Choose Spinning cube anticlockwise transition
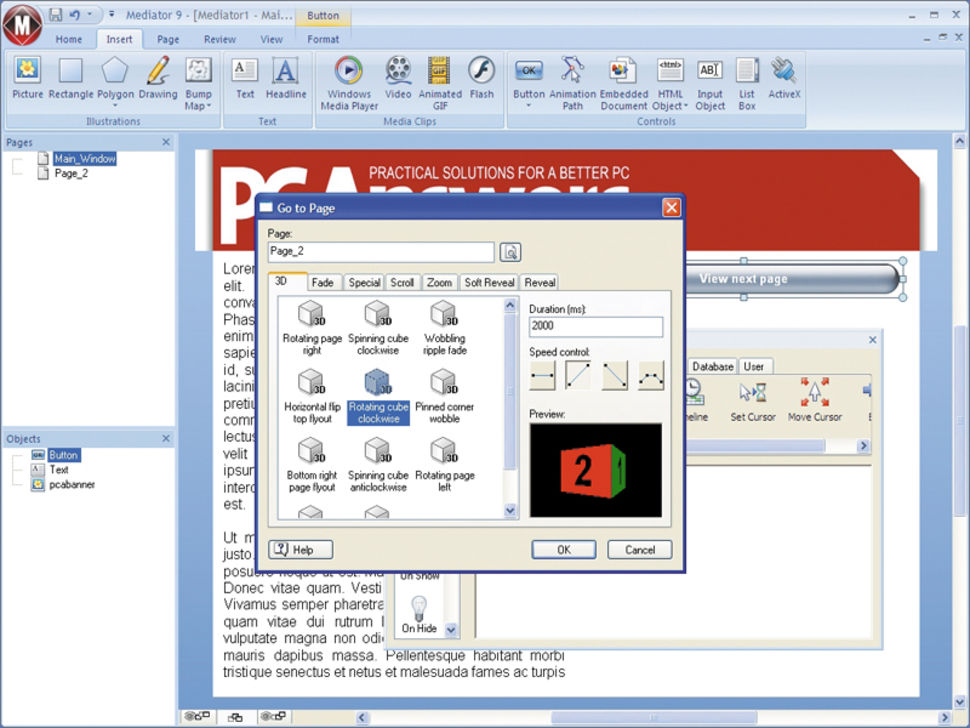The width and height of the screenshot is (970, 728). click(x=378, y=465)
